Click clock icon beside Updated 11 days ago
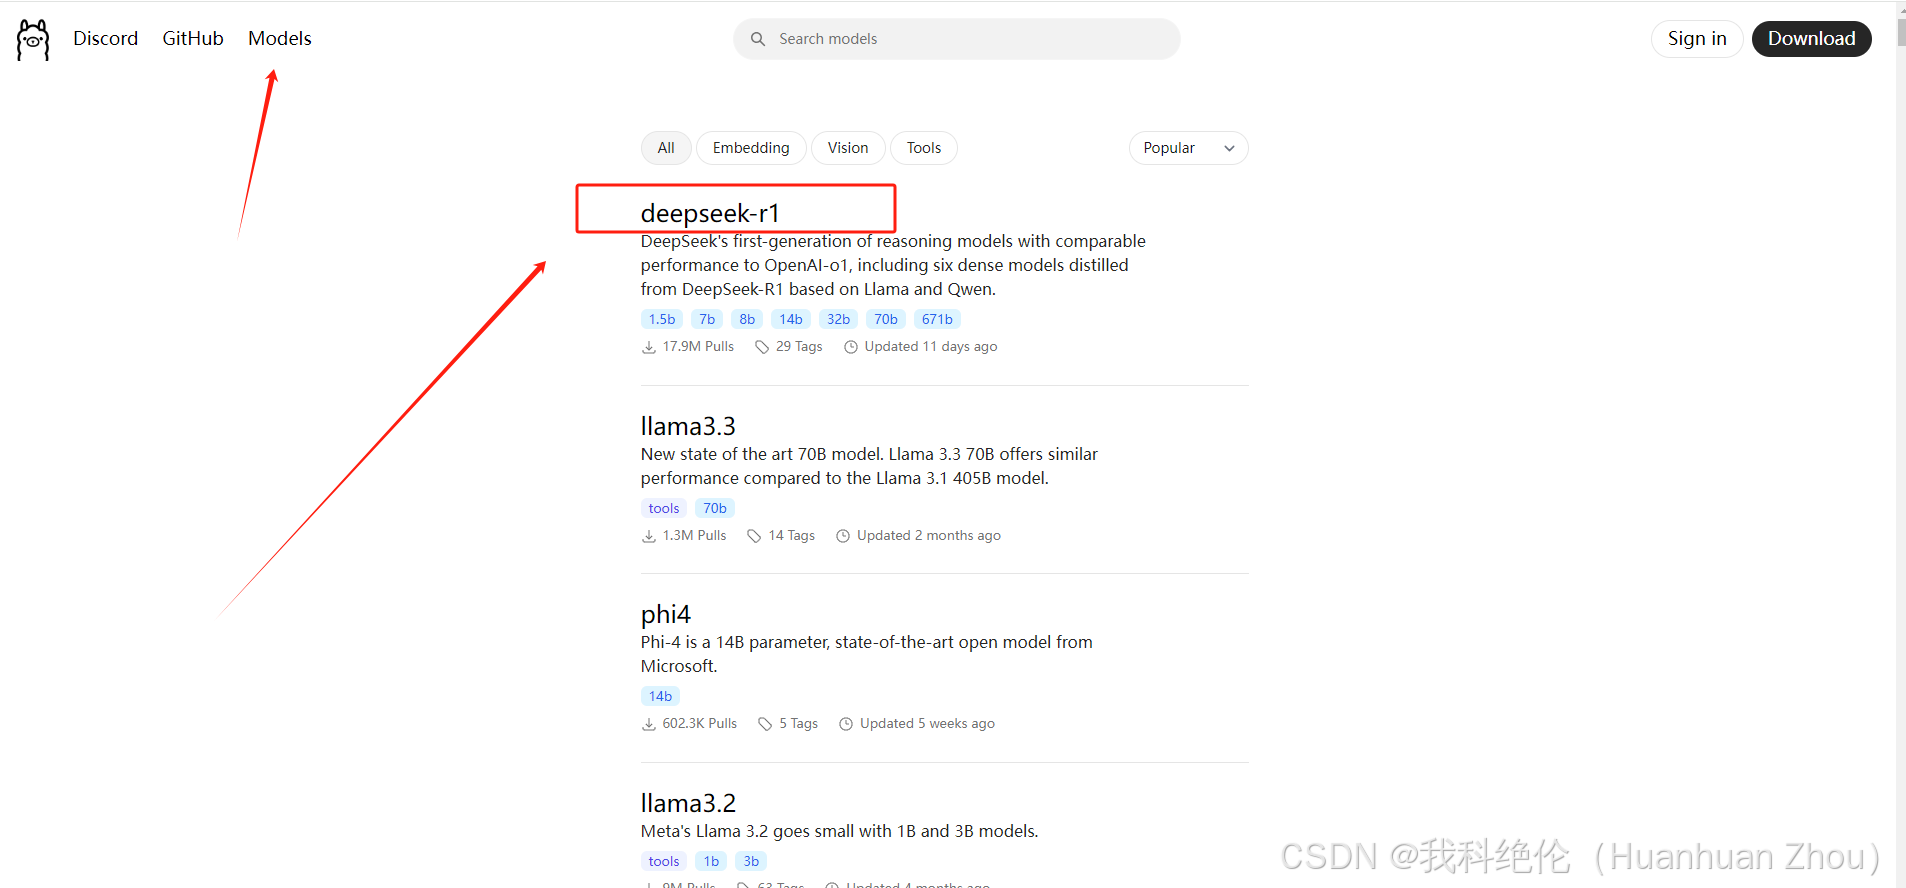 [851, 347]
